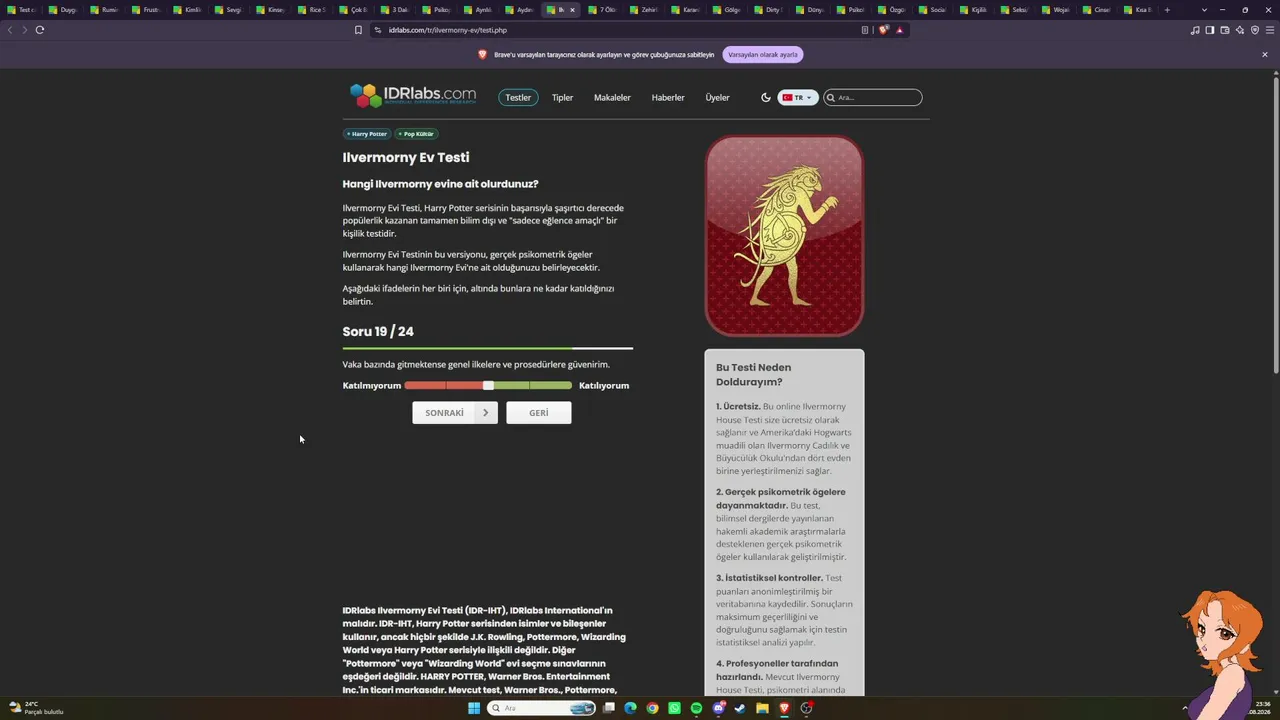Open the Üyeler menu item

point(718,98)
